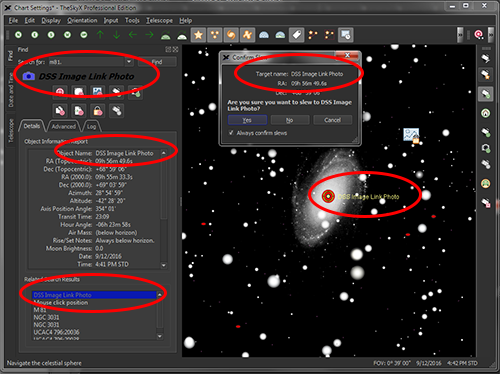Click the green up arrow toolbar icon
Viewport: 500px width, 374px height.
[100, 35]
